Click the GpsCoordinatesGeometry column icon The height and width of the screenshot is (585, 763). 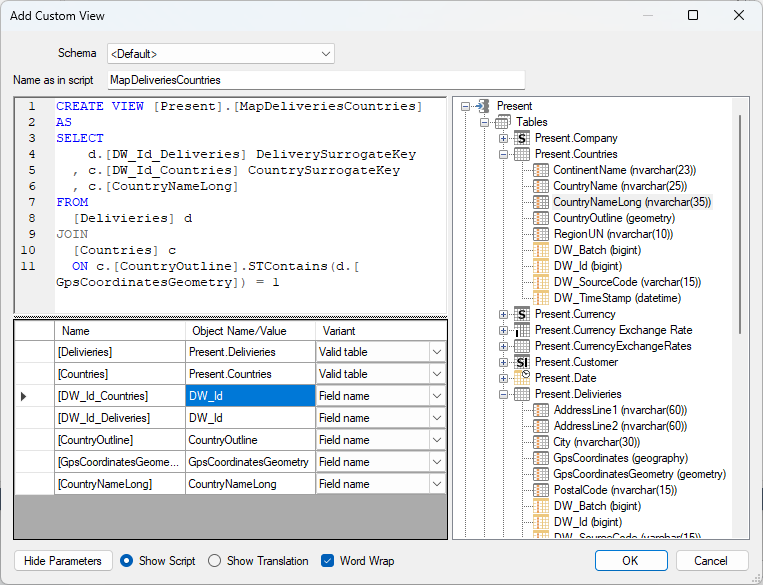[541, 474]
